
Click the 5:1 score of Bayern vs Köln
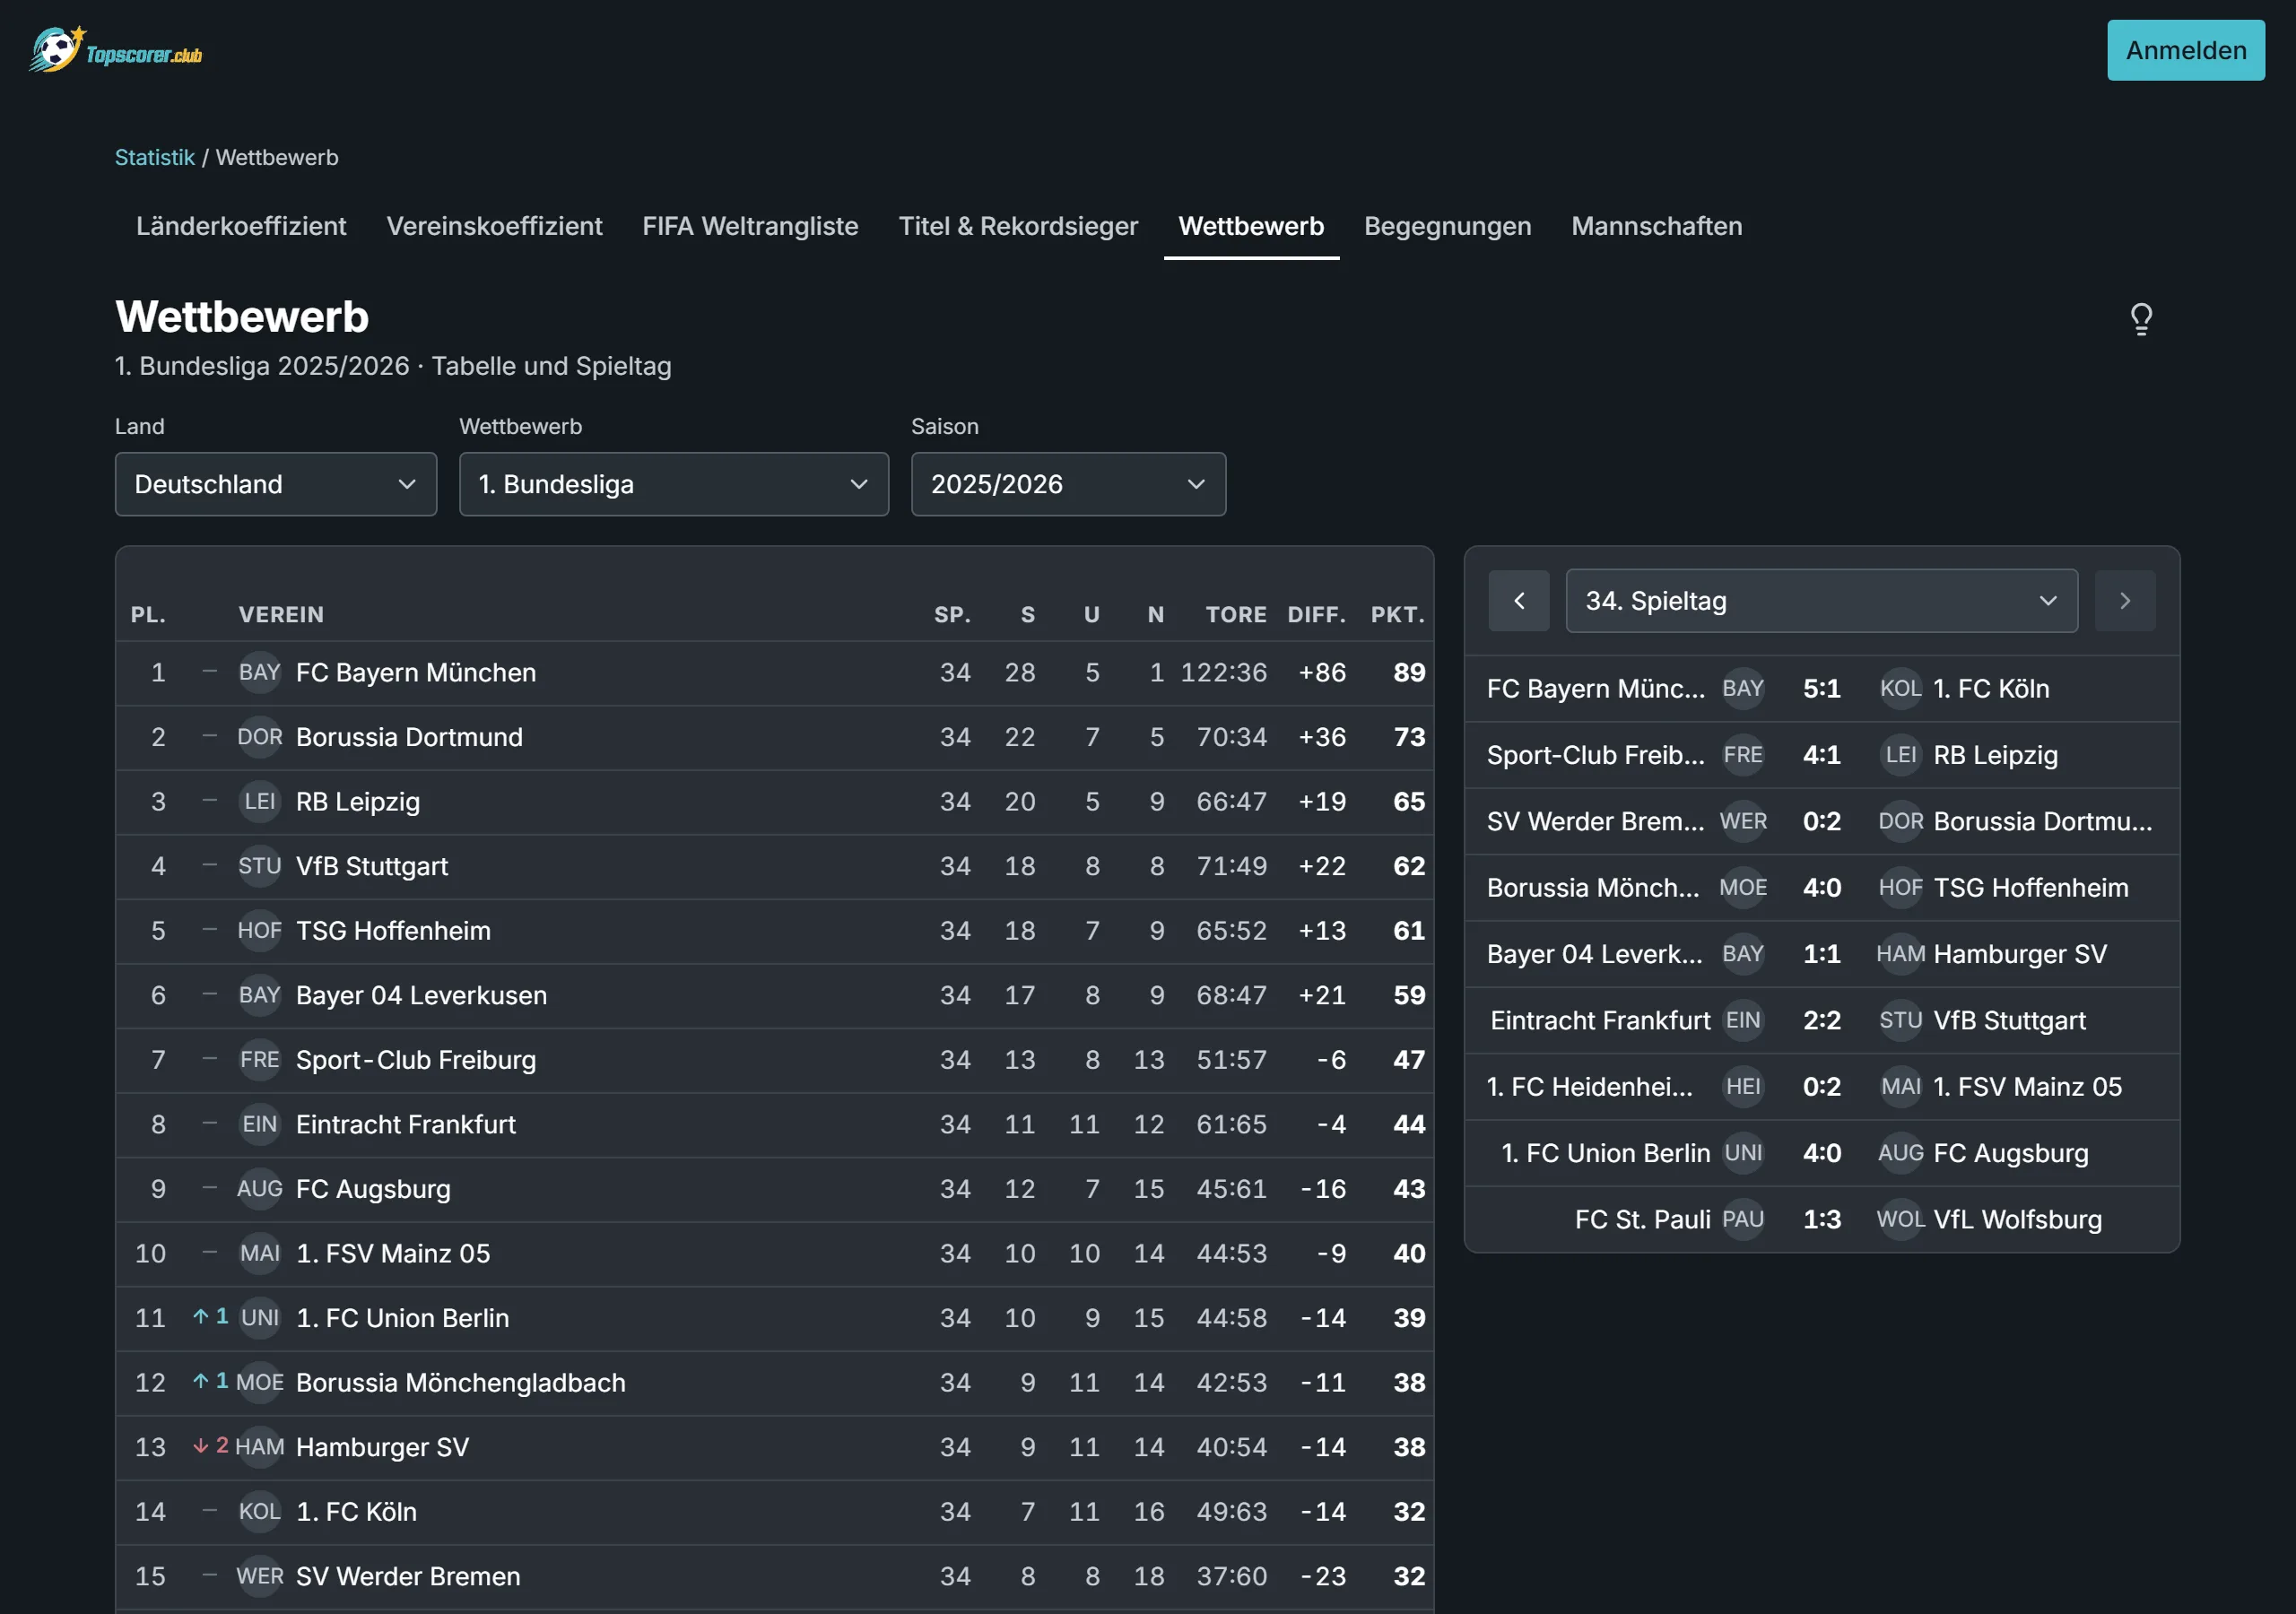coord(1821,689)
